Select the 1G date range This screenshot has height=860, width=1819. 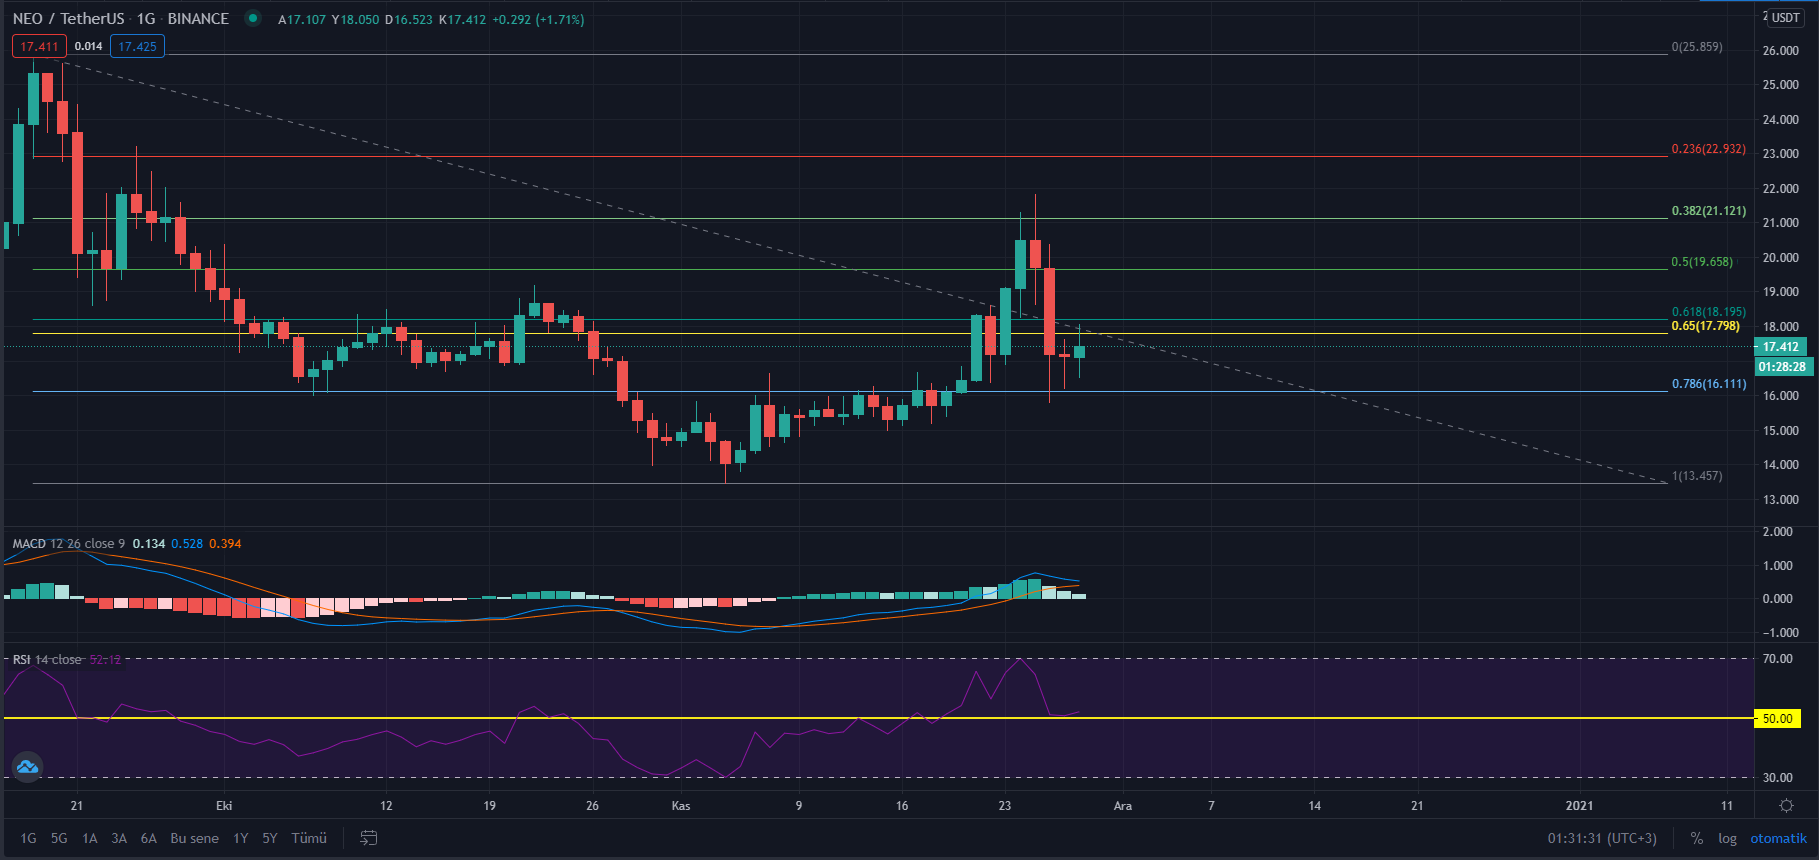(x=28, y=838)
